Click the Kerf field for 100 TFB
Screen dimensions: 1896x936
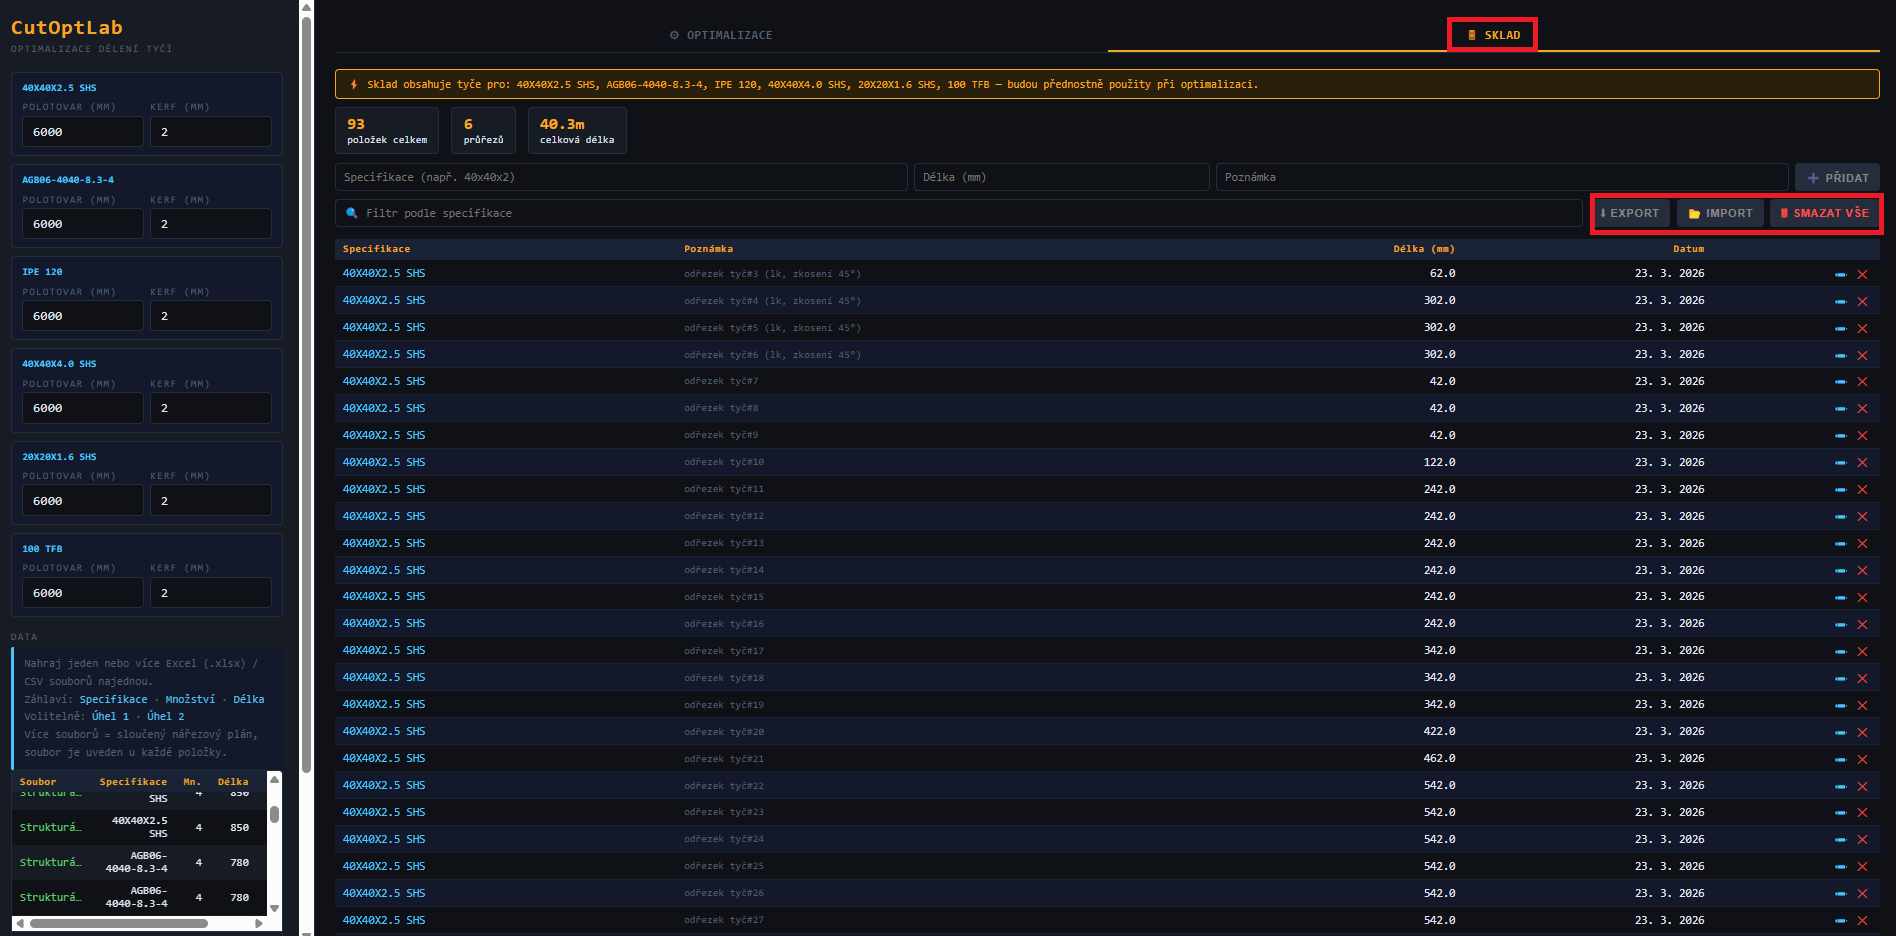pyautogui.click(x=210, y=593)
